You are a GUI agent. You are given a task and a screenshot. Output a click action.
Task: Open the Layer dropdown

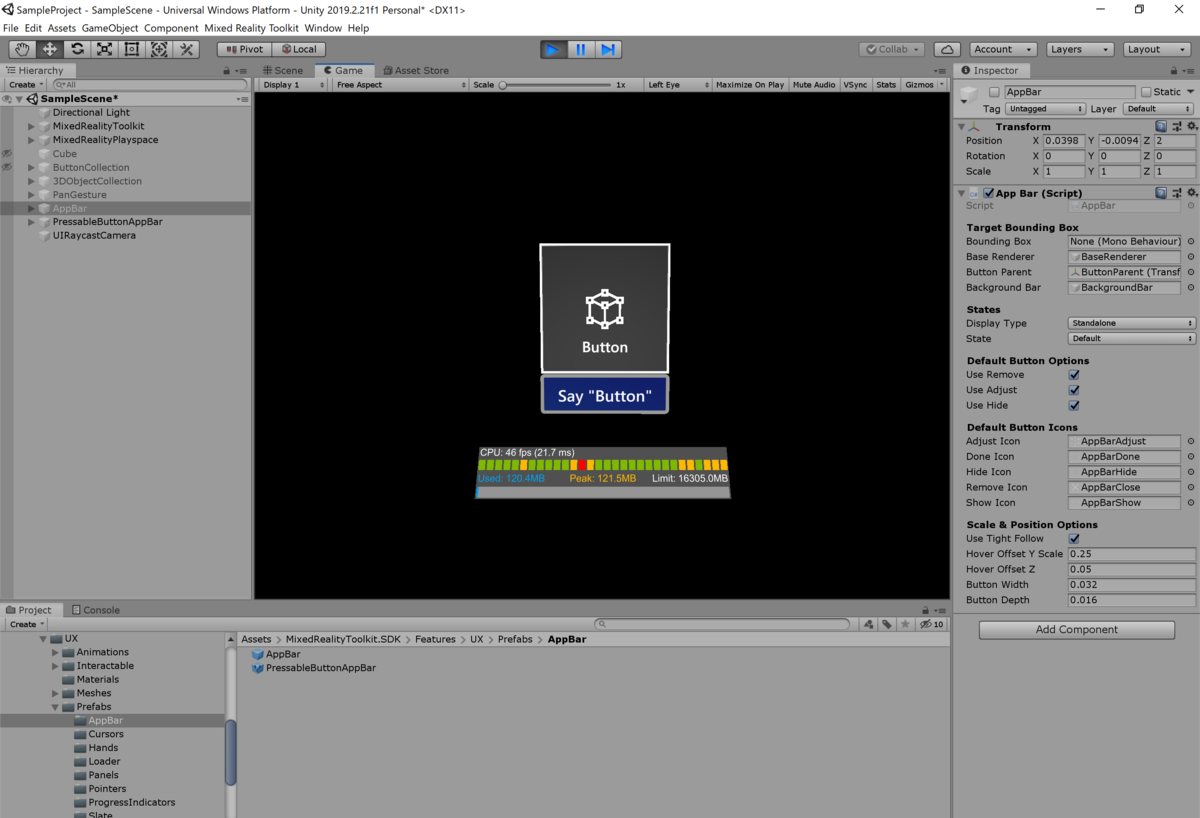(1158, 109)
